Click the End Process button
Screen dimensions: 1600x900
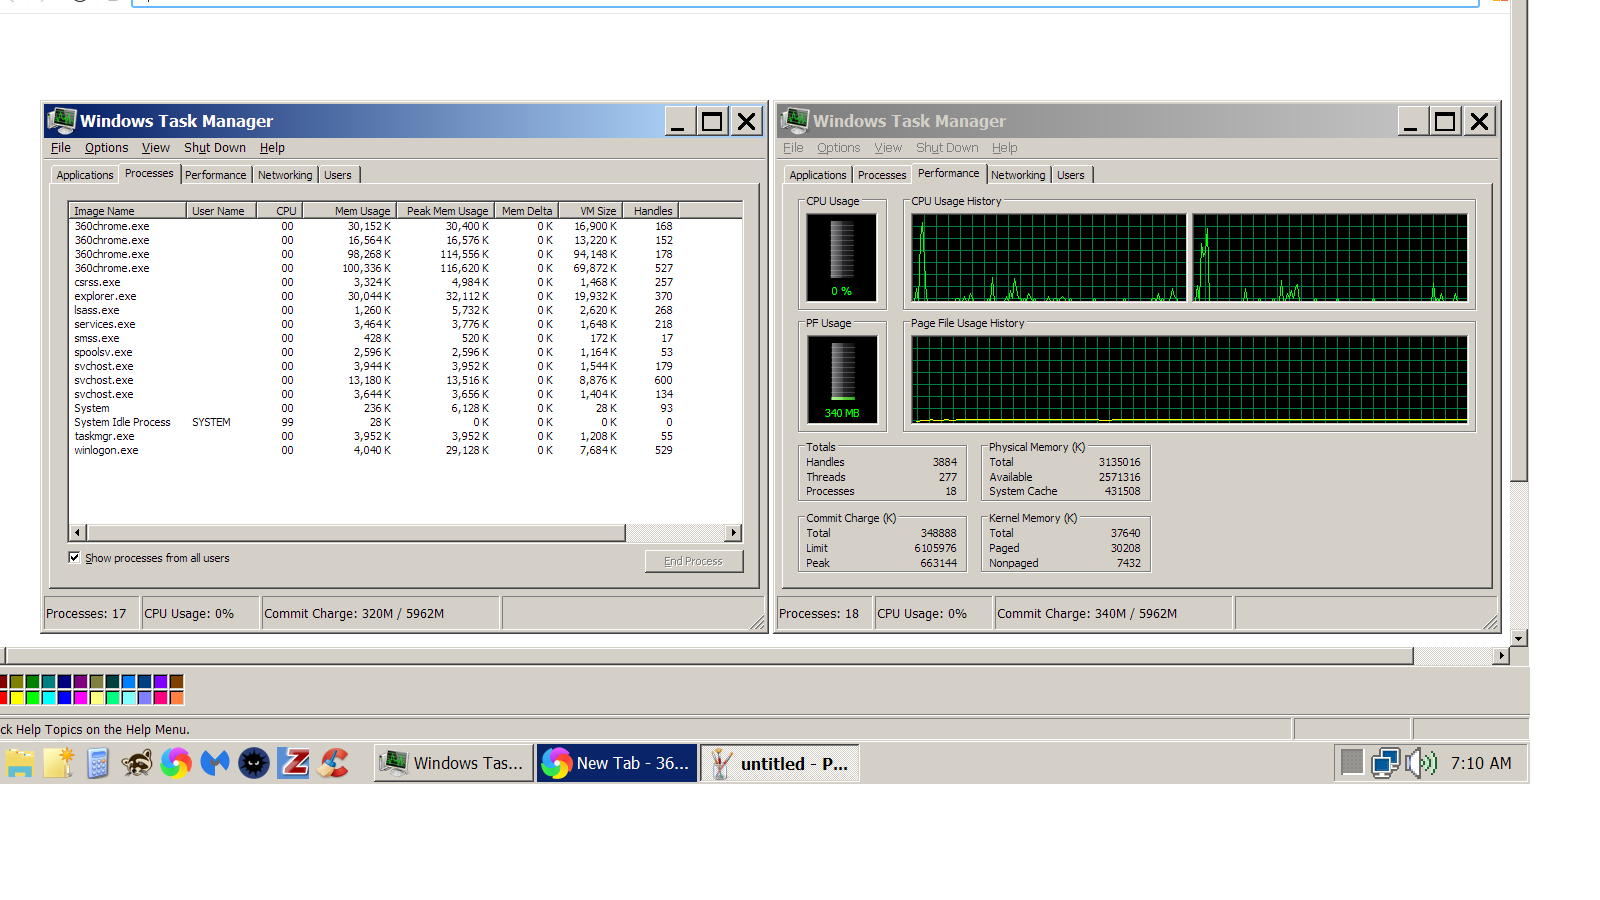(693, 561)
